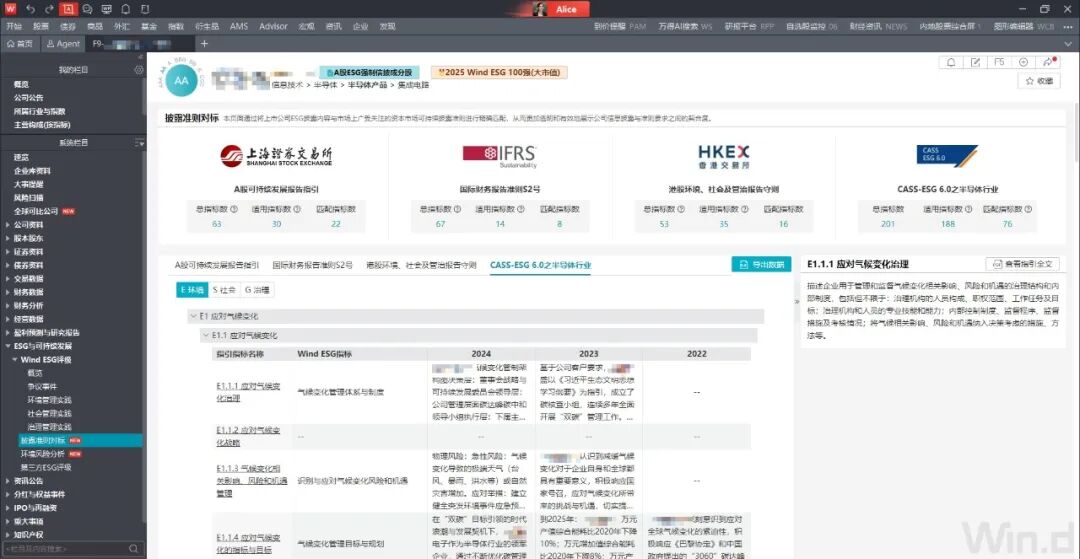
Task: Click the 导出数据 export button
Action: coord(761,264)
